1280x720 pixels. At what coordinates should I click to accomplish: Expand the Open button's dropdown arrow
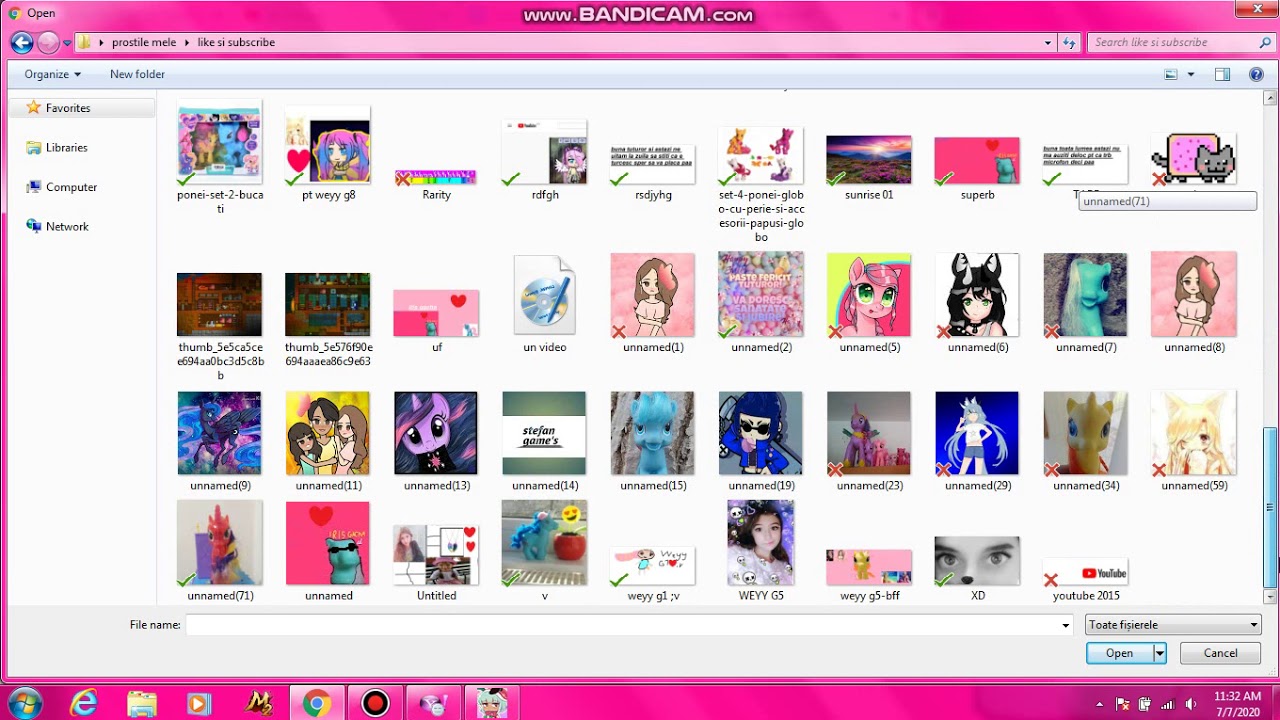(1160, 653)
